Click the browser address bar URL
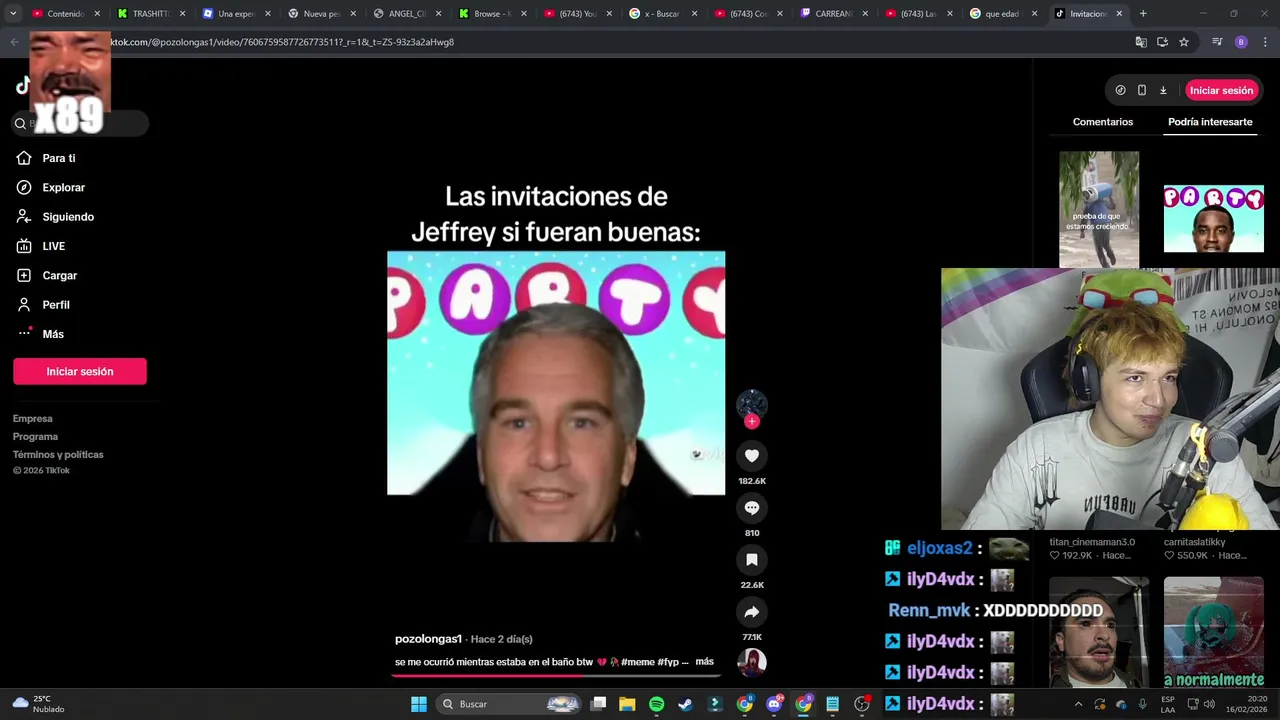 282,42
